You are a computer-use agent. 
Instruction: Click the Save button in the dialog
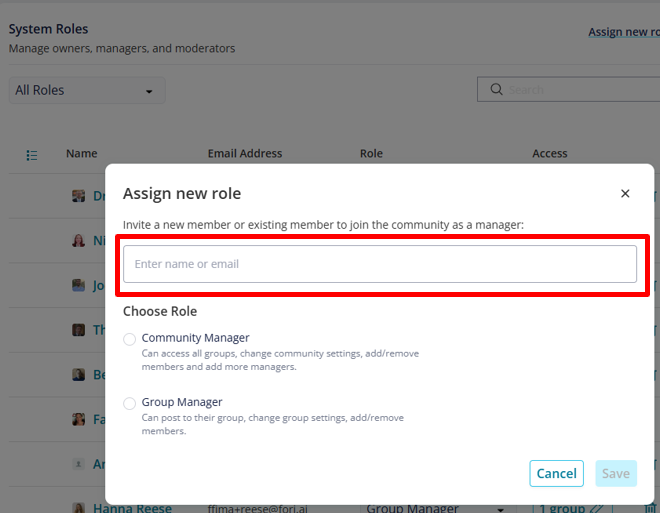point(616,473)
